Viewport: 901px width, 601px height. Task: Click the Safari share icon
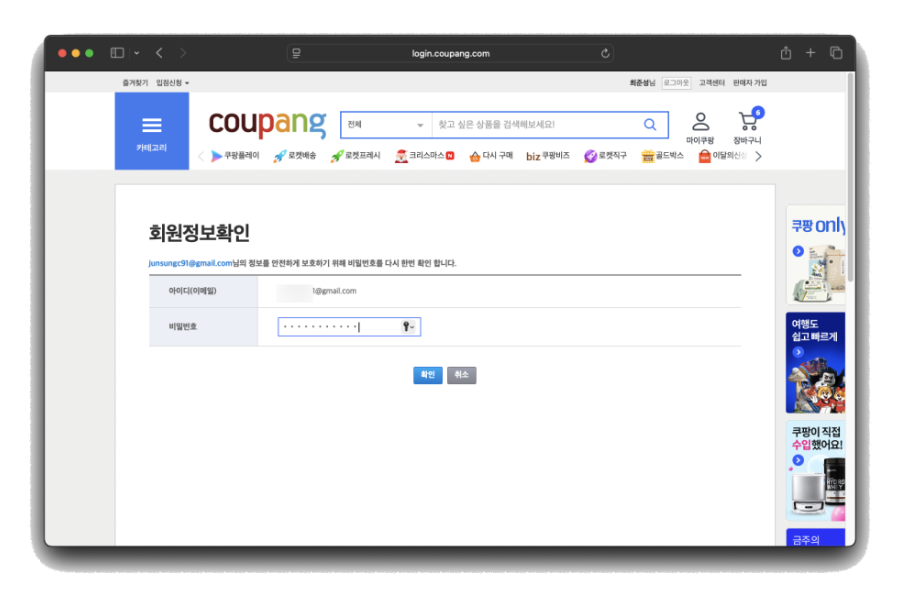pos(786,53)
